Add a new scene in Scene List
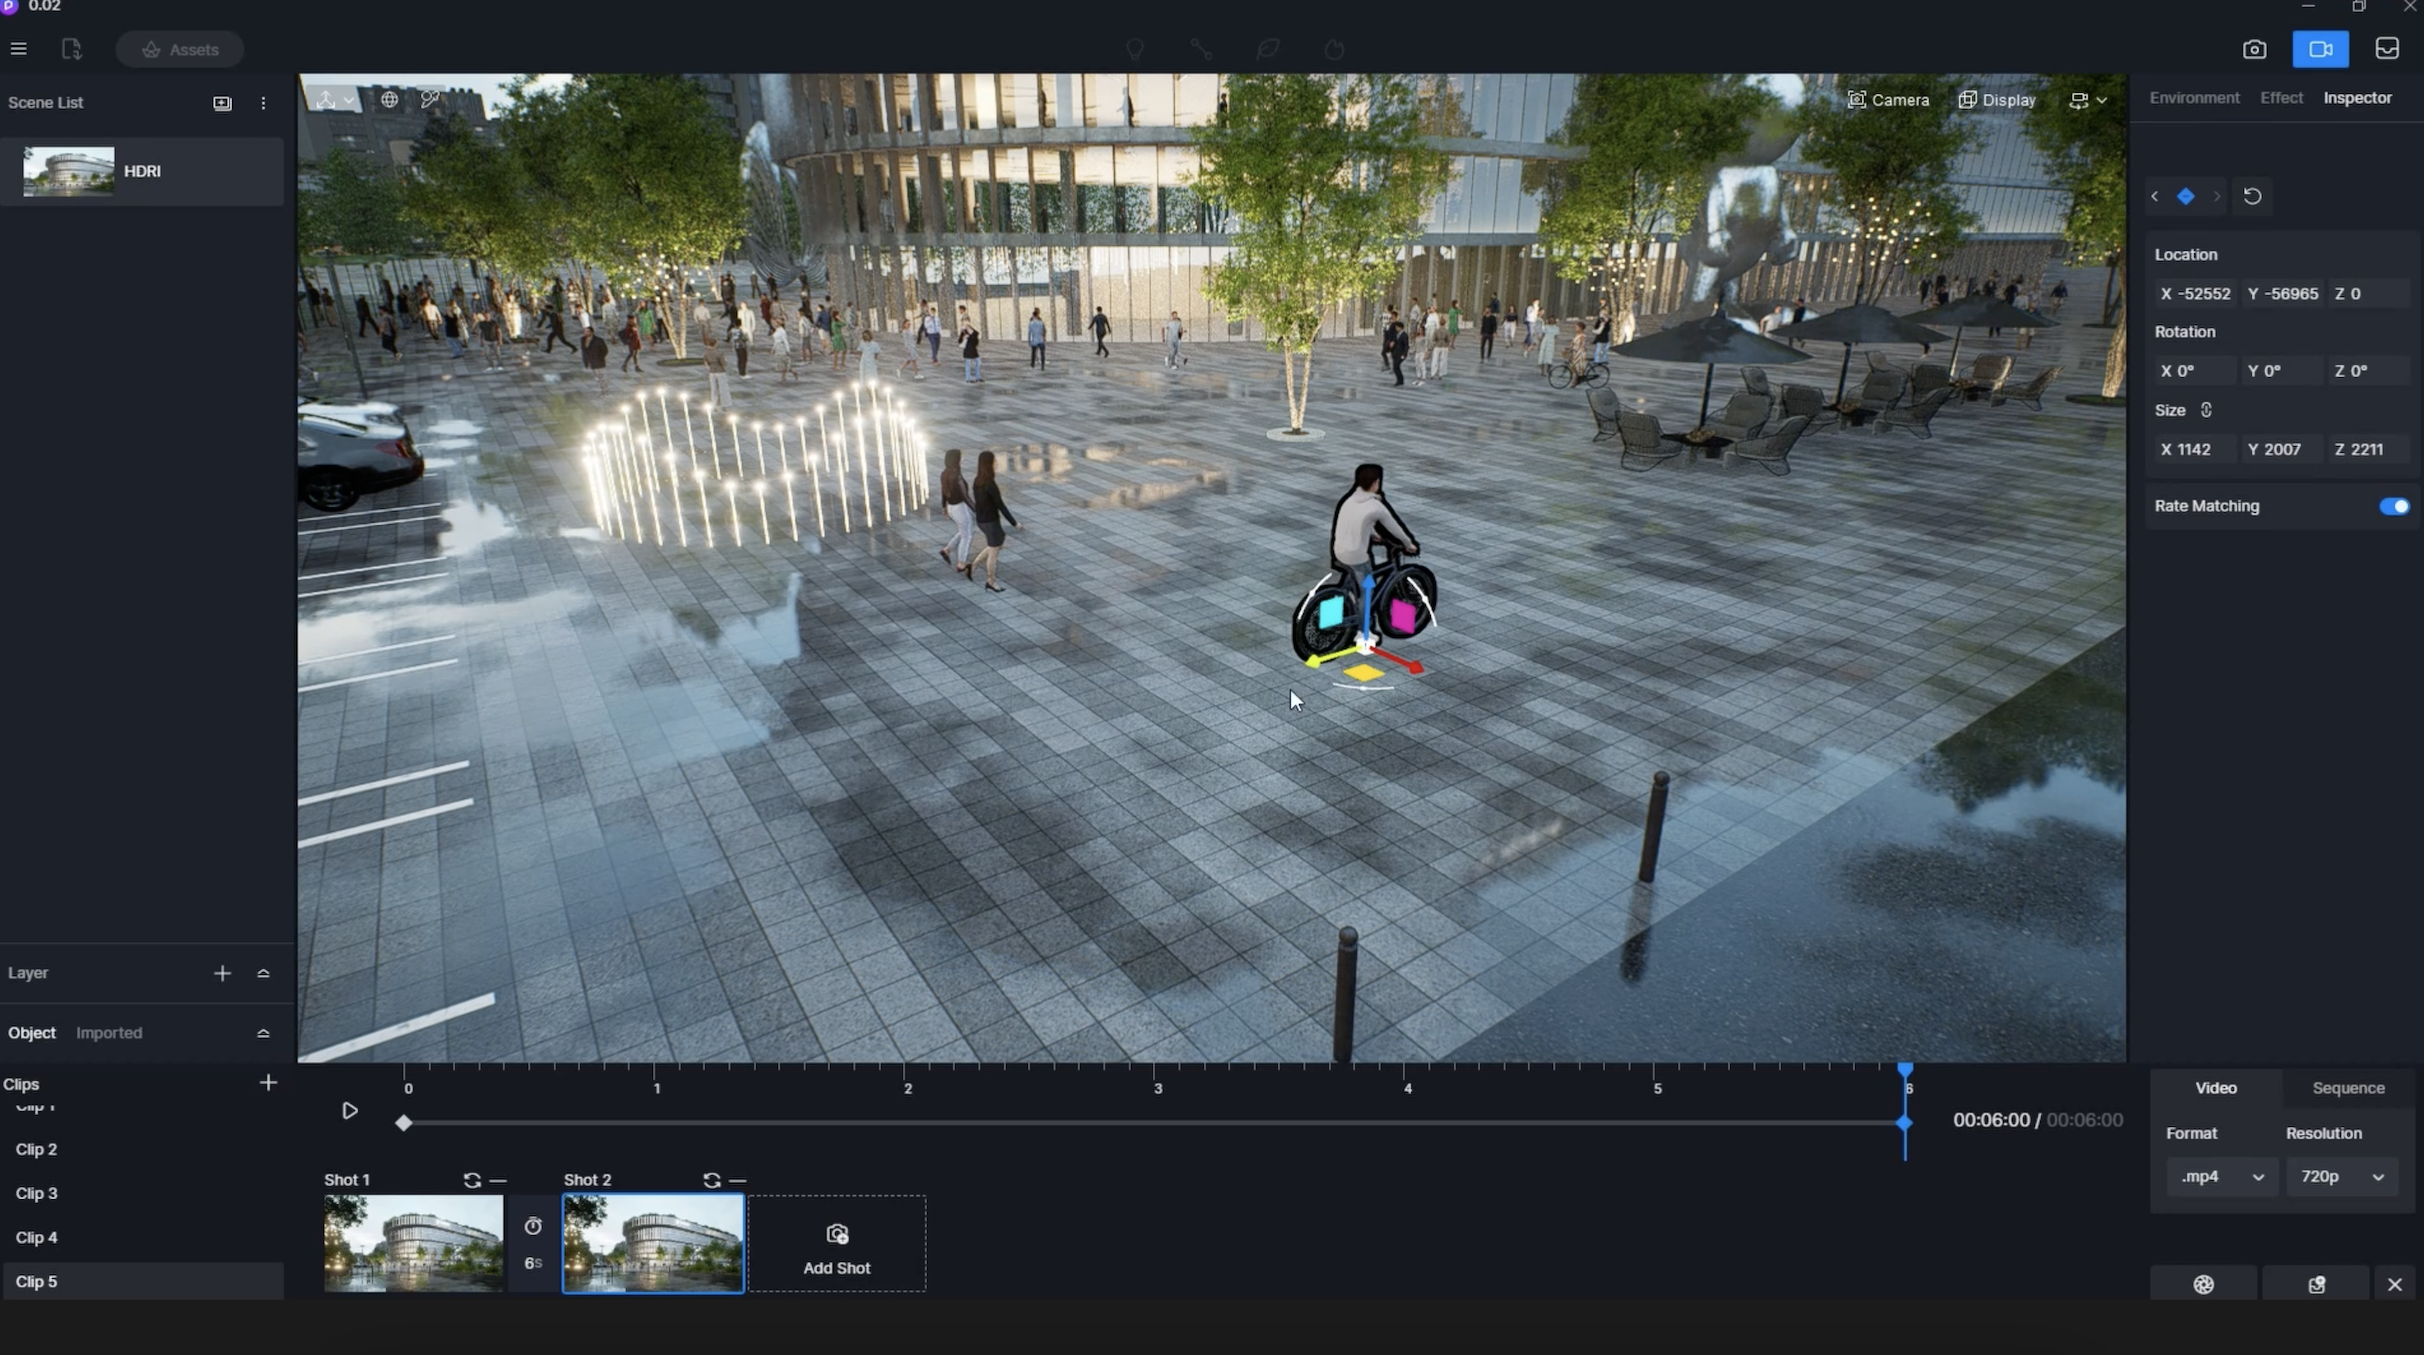Viewport: 2424px width, 1355px height. [222, 103]
